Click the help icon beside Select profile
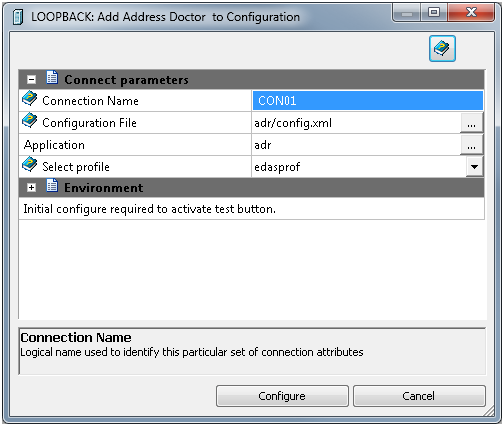 coord(29,164)
